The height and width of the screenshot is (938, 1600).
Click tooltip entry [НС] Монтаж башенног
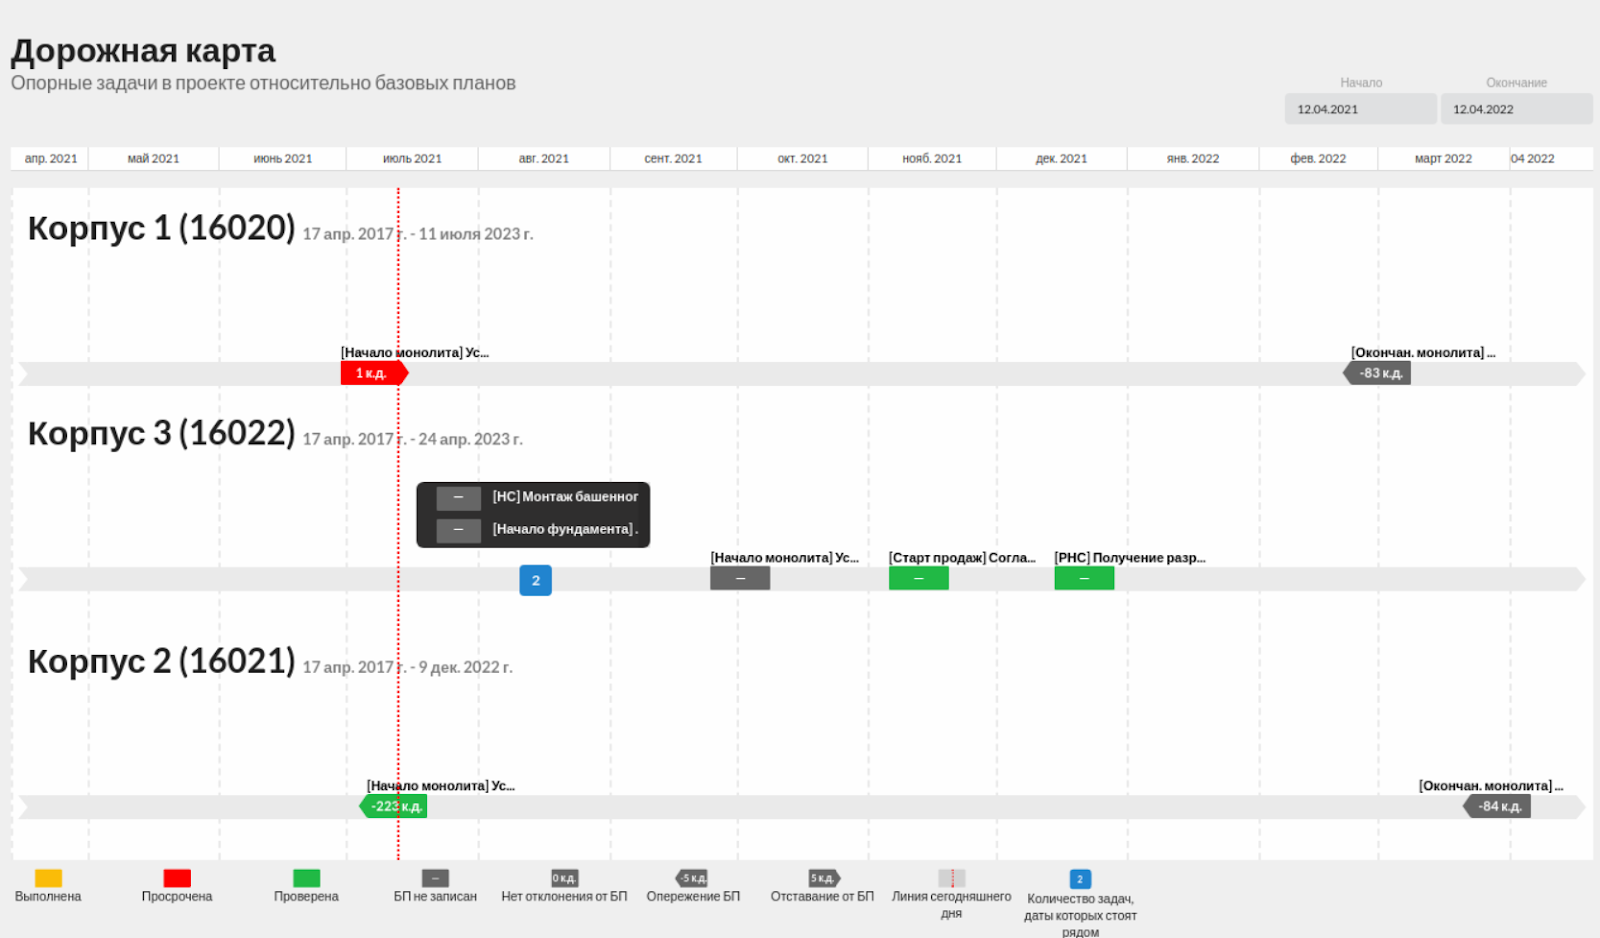click(x=565, y=497)
